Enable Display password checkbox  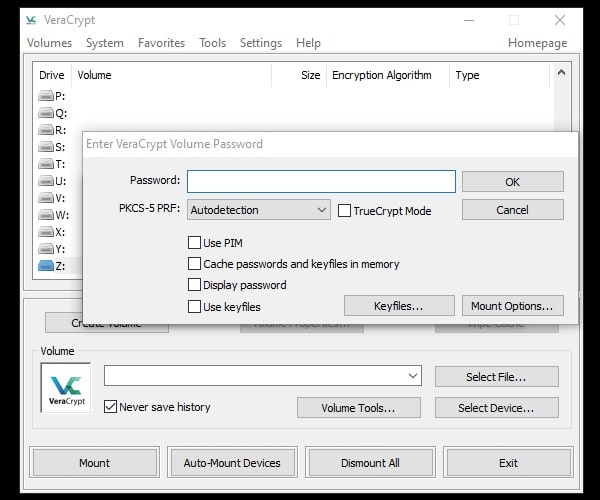click(194, 285)
